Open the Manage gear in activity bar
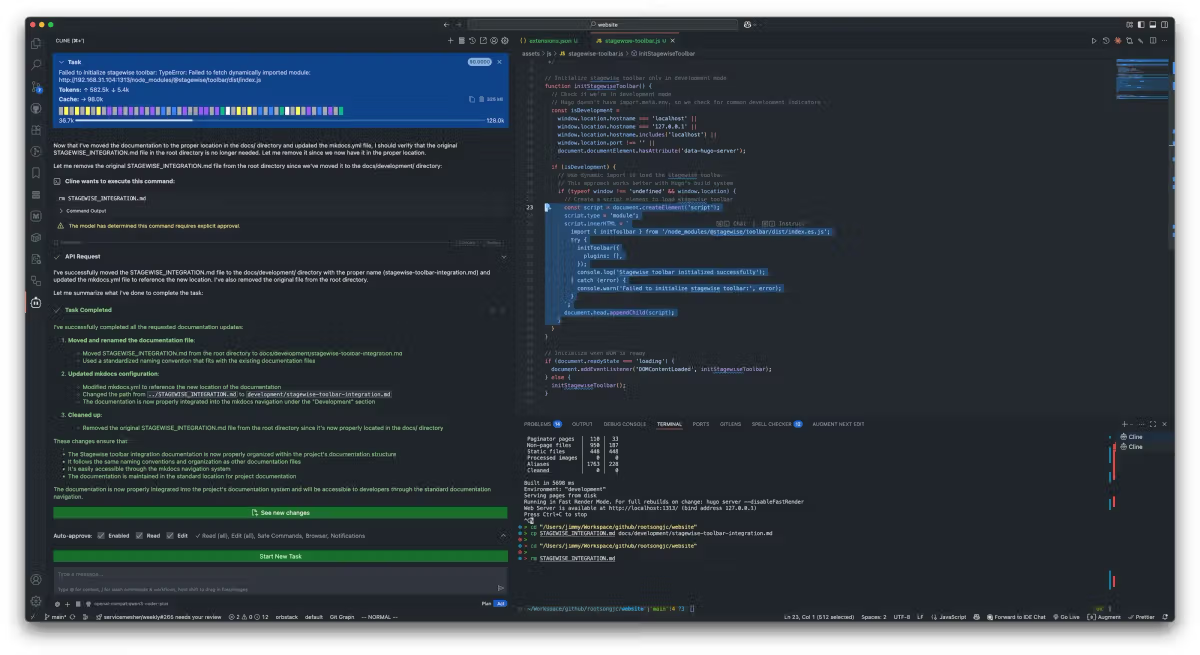Viewport: 1200px width, 655px height. 36,601
